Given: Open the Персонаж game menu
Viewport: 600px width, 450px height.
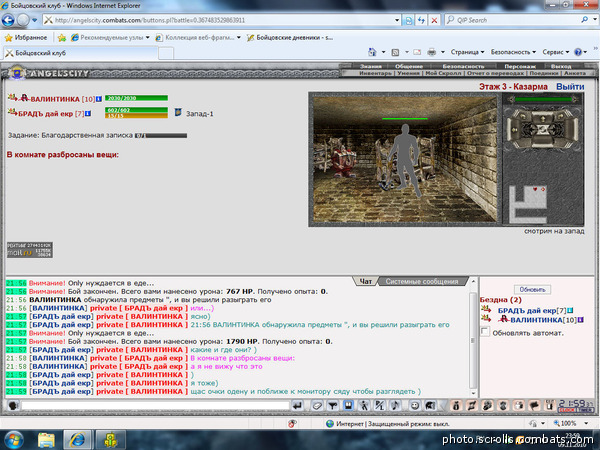Looking at the screenshot, I should [520, 67].
